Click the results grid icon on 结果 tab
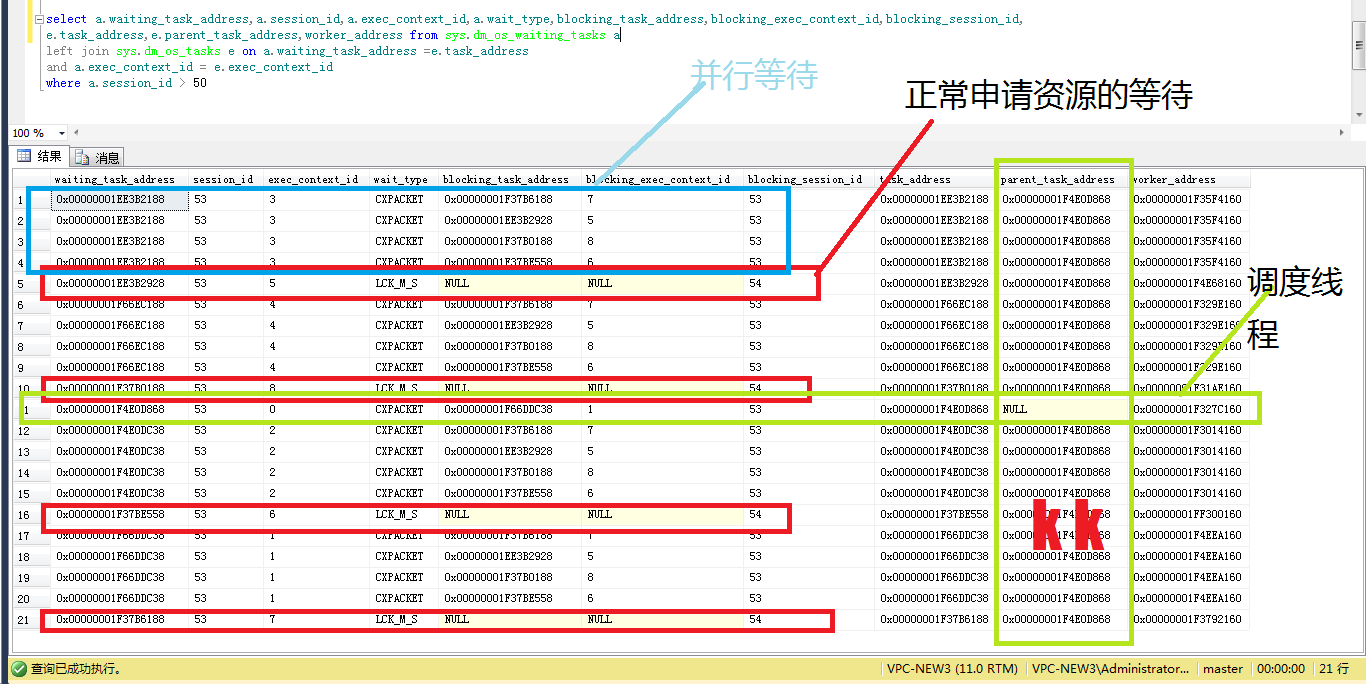Viewport: 1366px width, 684px height. (24, 156)
